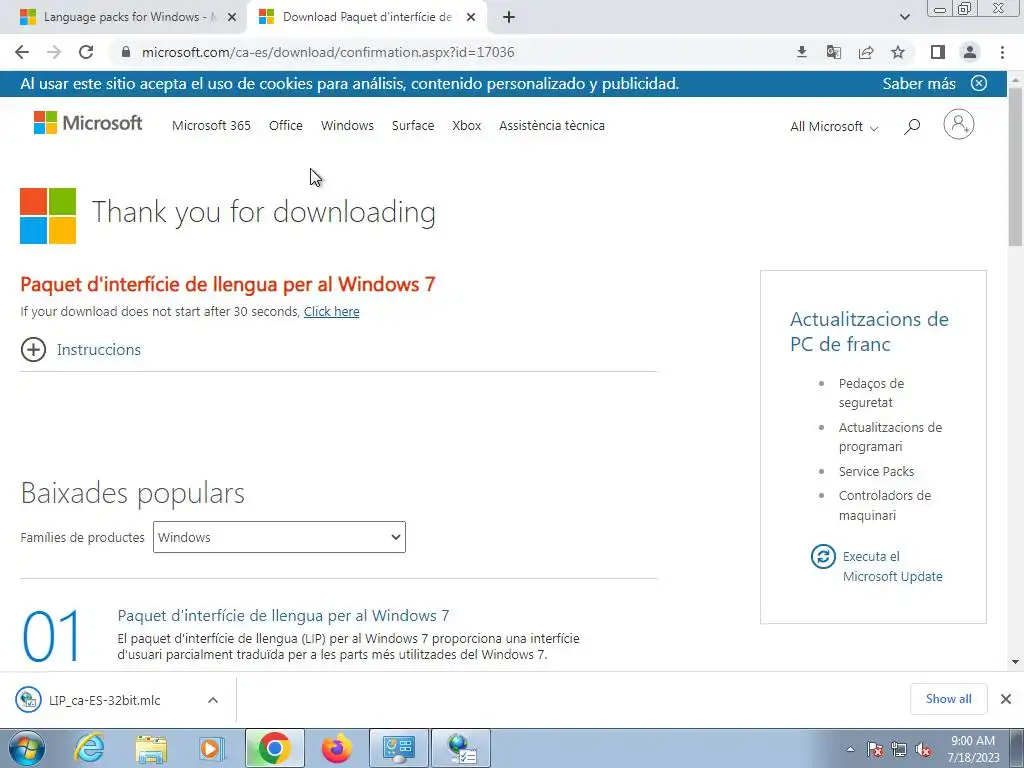The height and width of the screenshot is (768, 1024).
Task: Open the Control Panel taskbar icon
Action: pyautogui.click(x=399, y=748)
